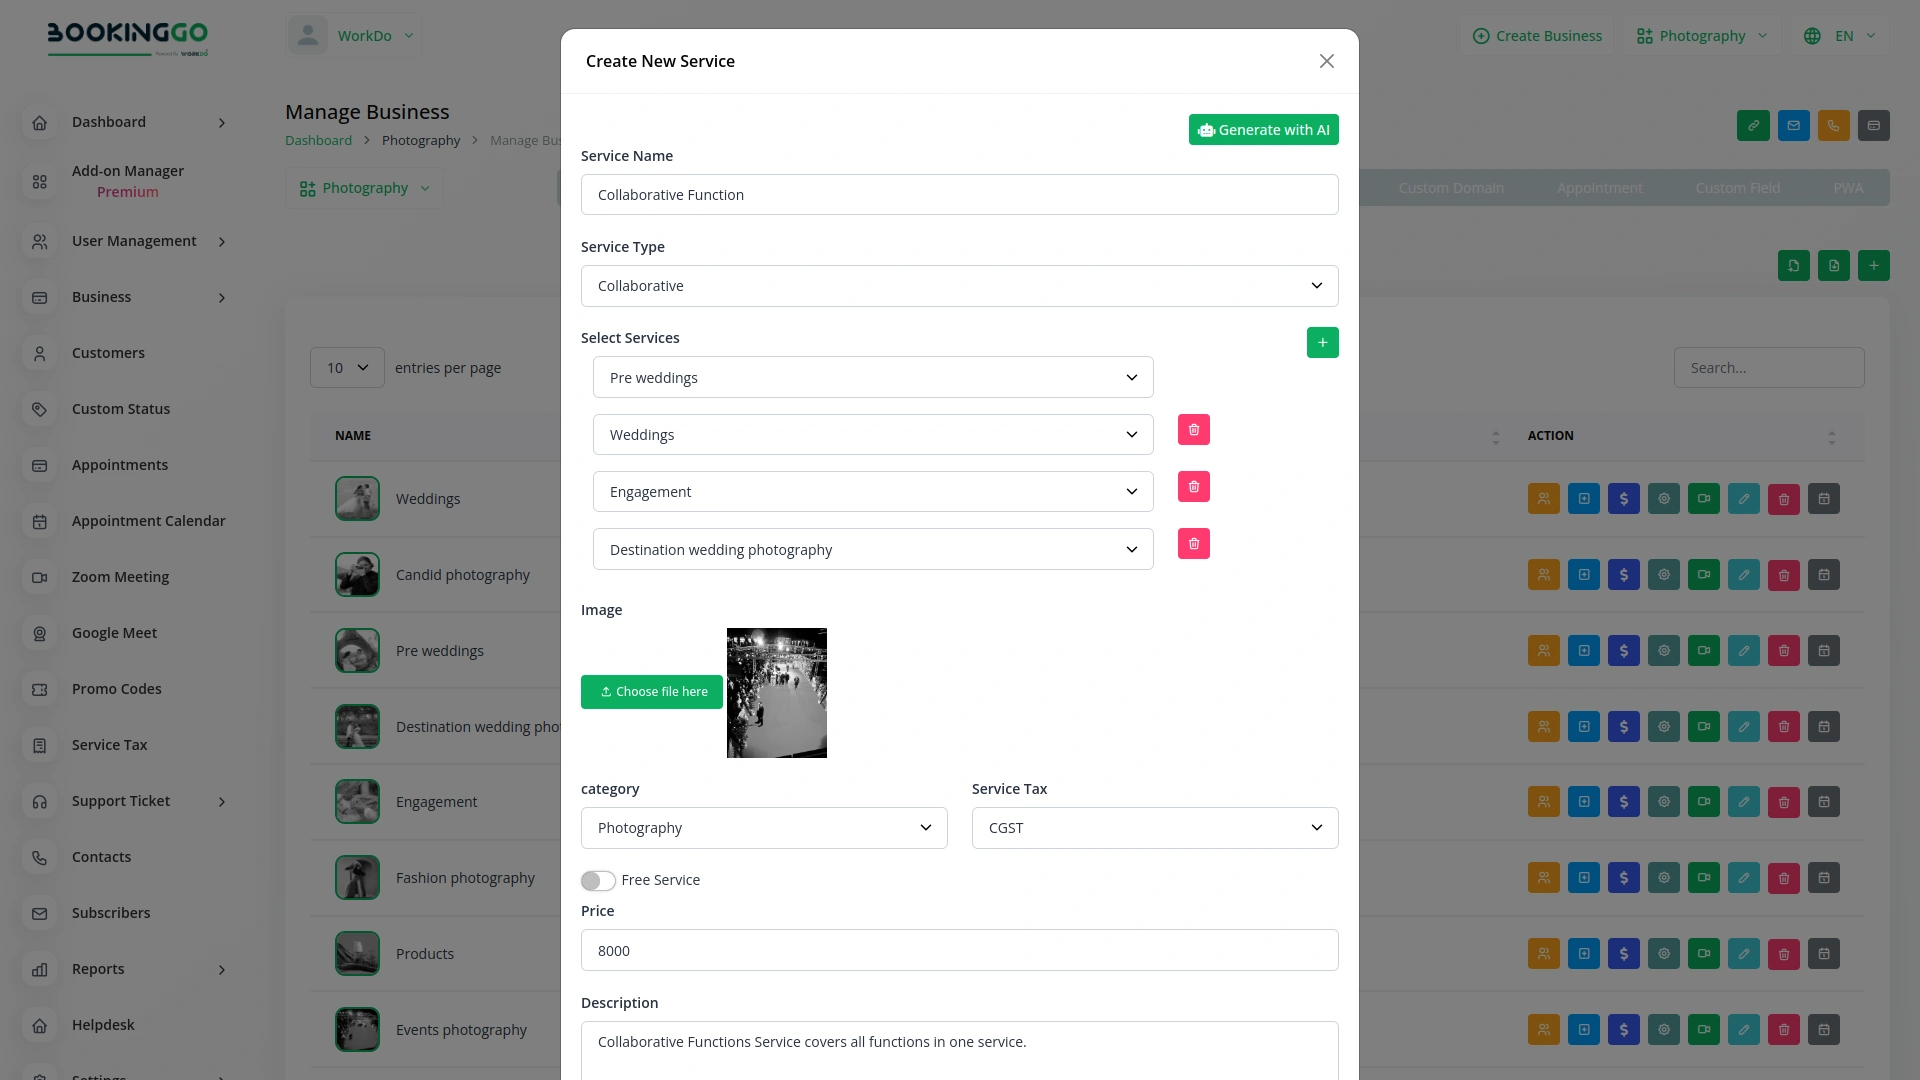Click the service image preview thumbnail
Image resolution: width=1920 pixels, height=1080 pixels.
pos(776,692)
